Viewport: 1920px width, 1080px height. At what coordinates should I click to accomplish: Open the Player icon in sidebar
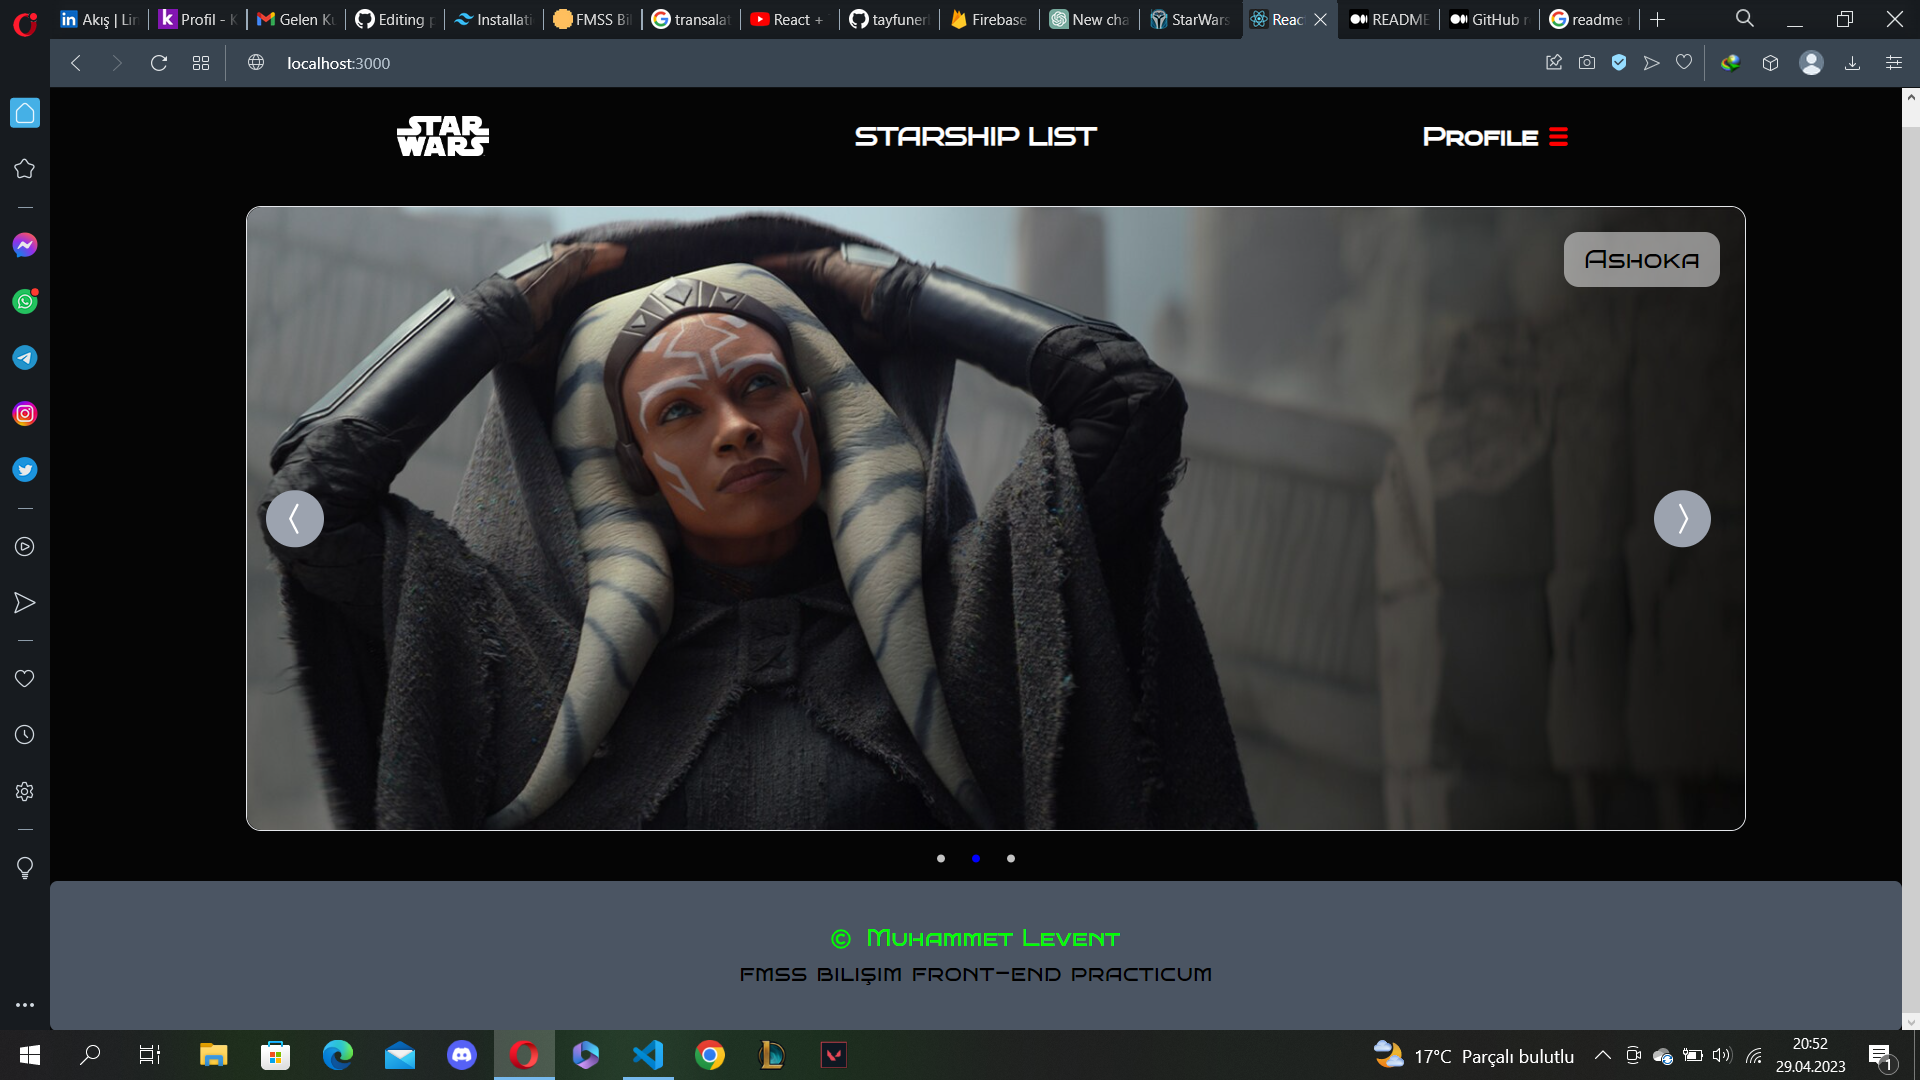(x=25, y=547)
